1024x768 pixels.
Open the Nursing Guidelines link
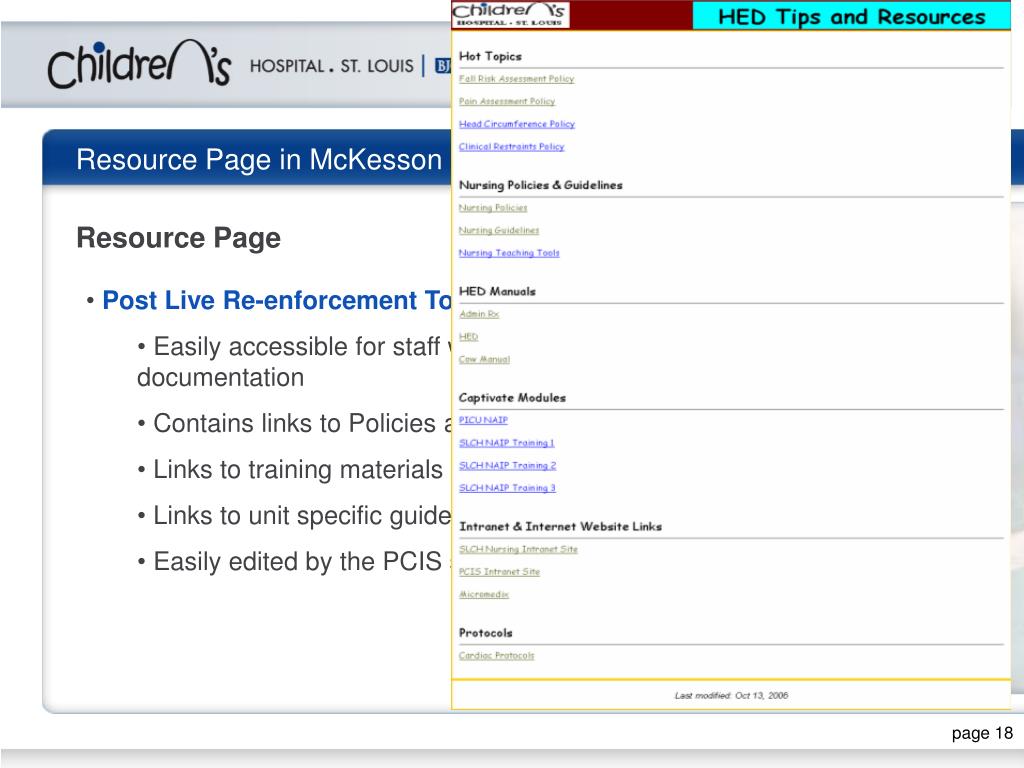coord(499,231)
